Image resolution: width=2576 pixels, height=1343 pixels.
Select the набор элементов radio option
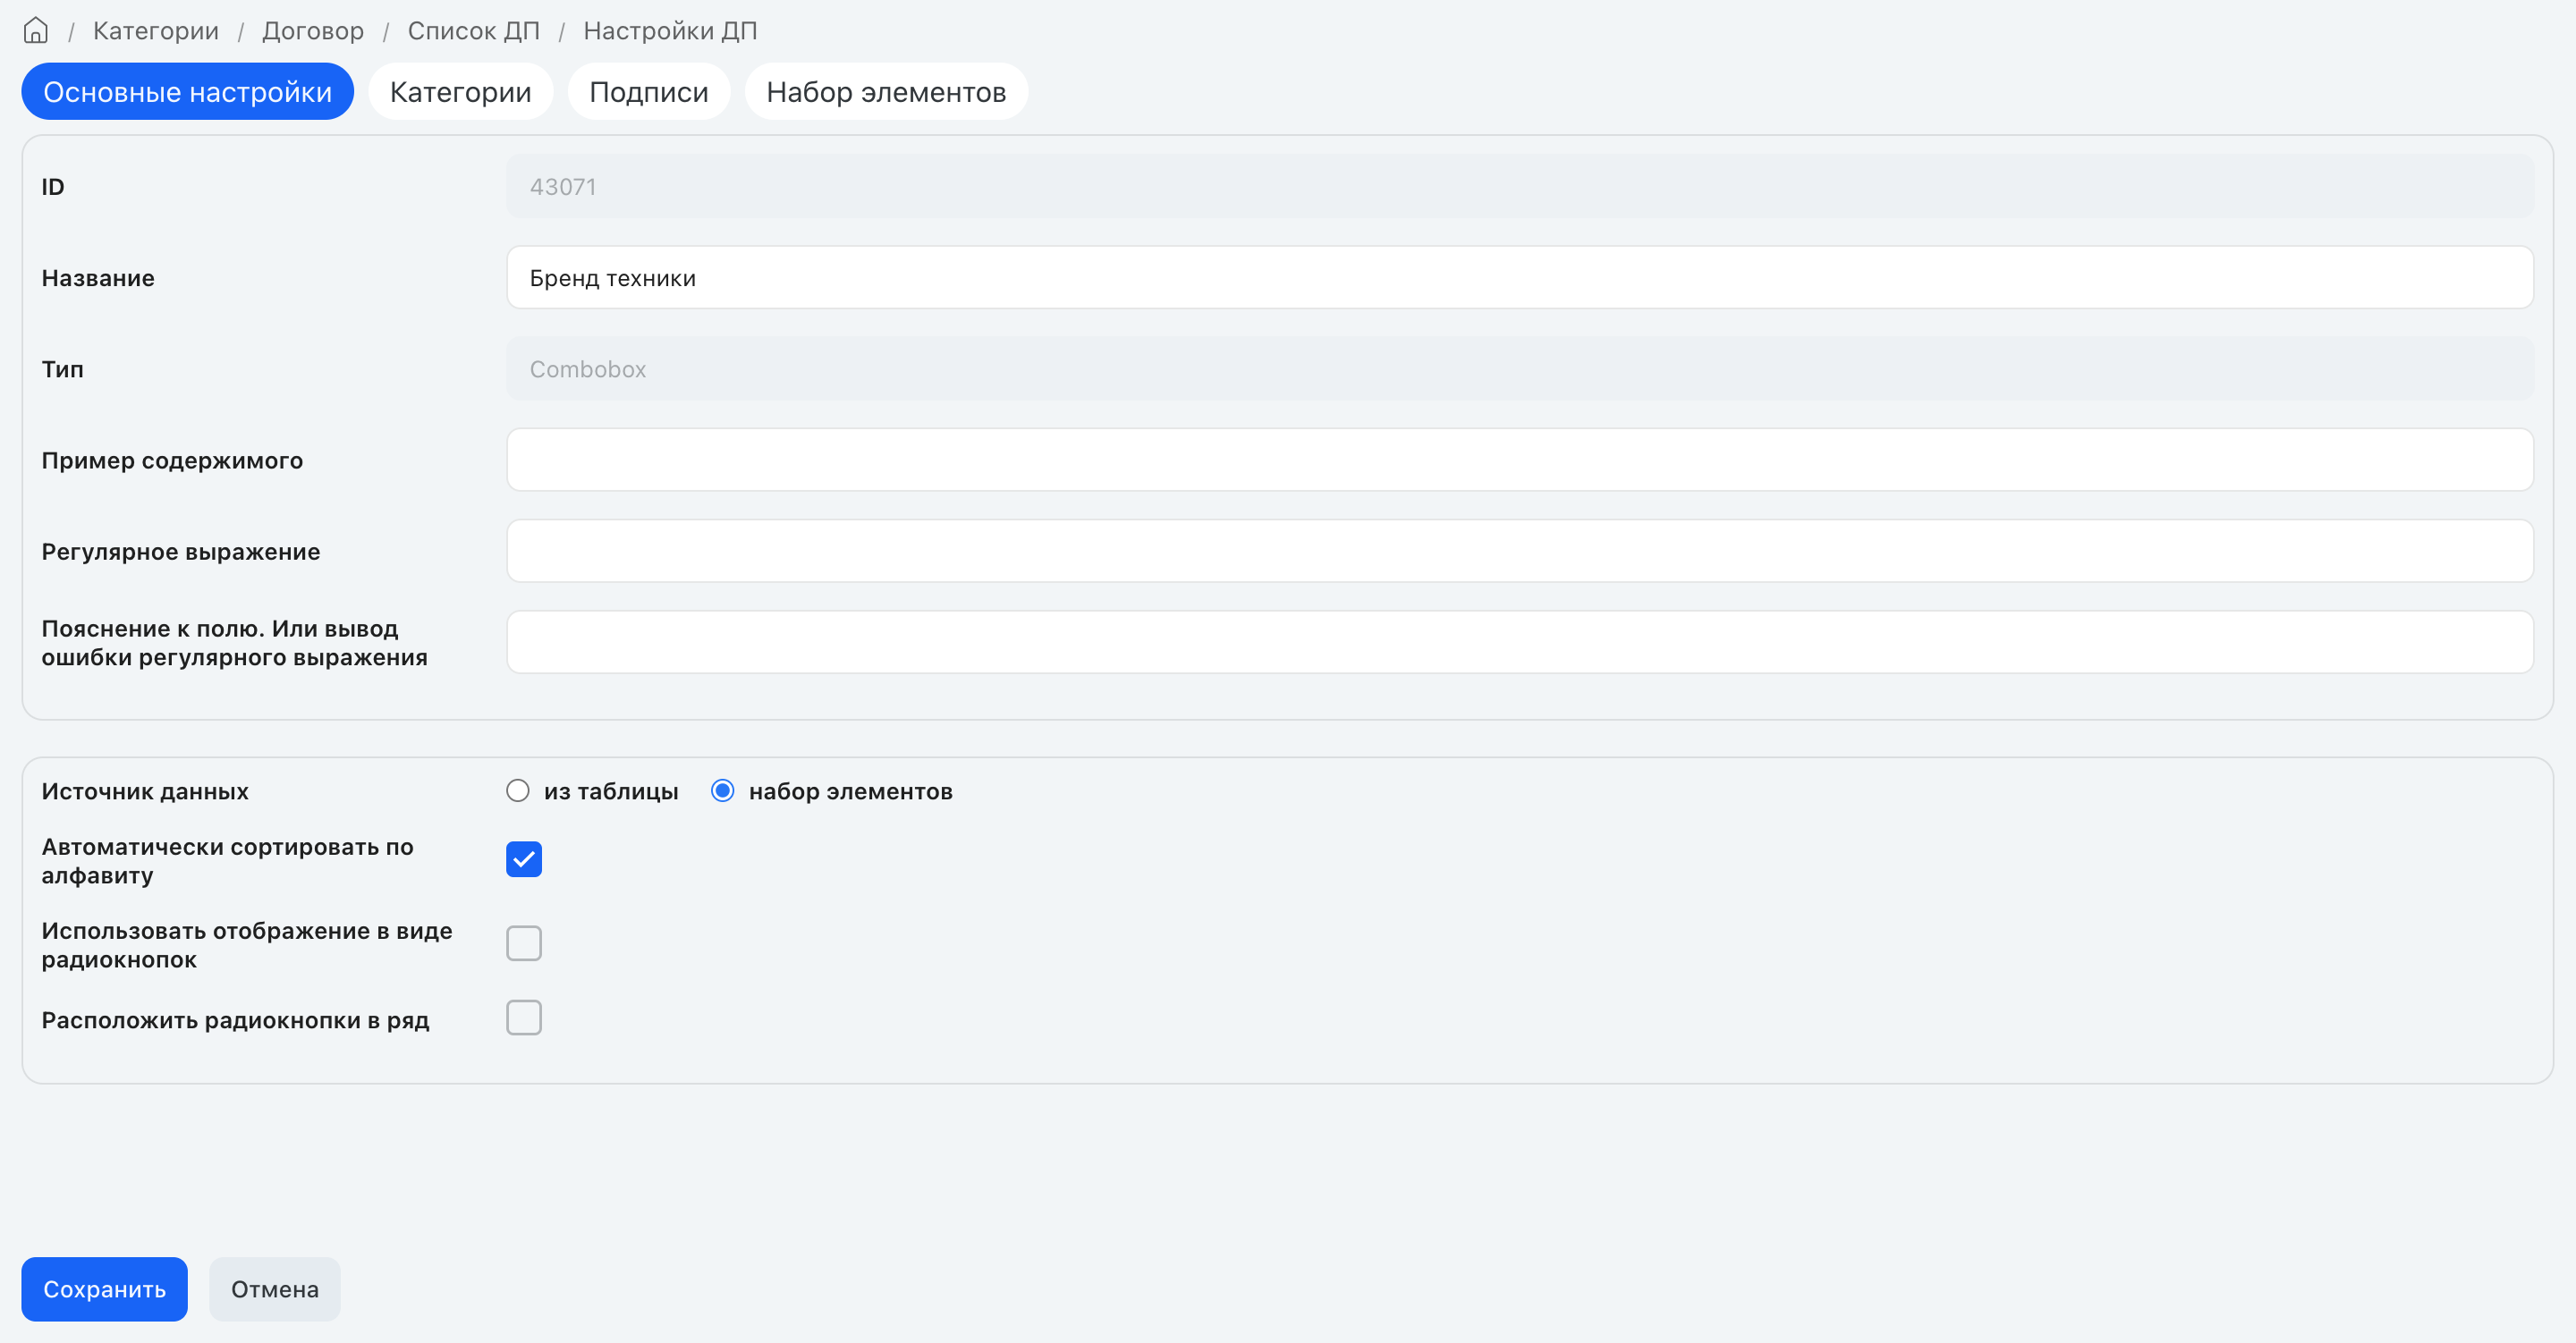click(x=722, y=791)
